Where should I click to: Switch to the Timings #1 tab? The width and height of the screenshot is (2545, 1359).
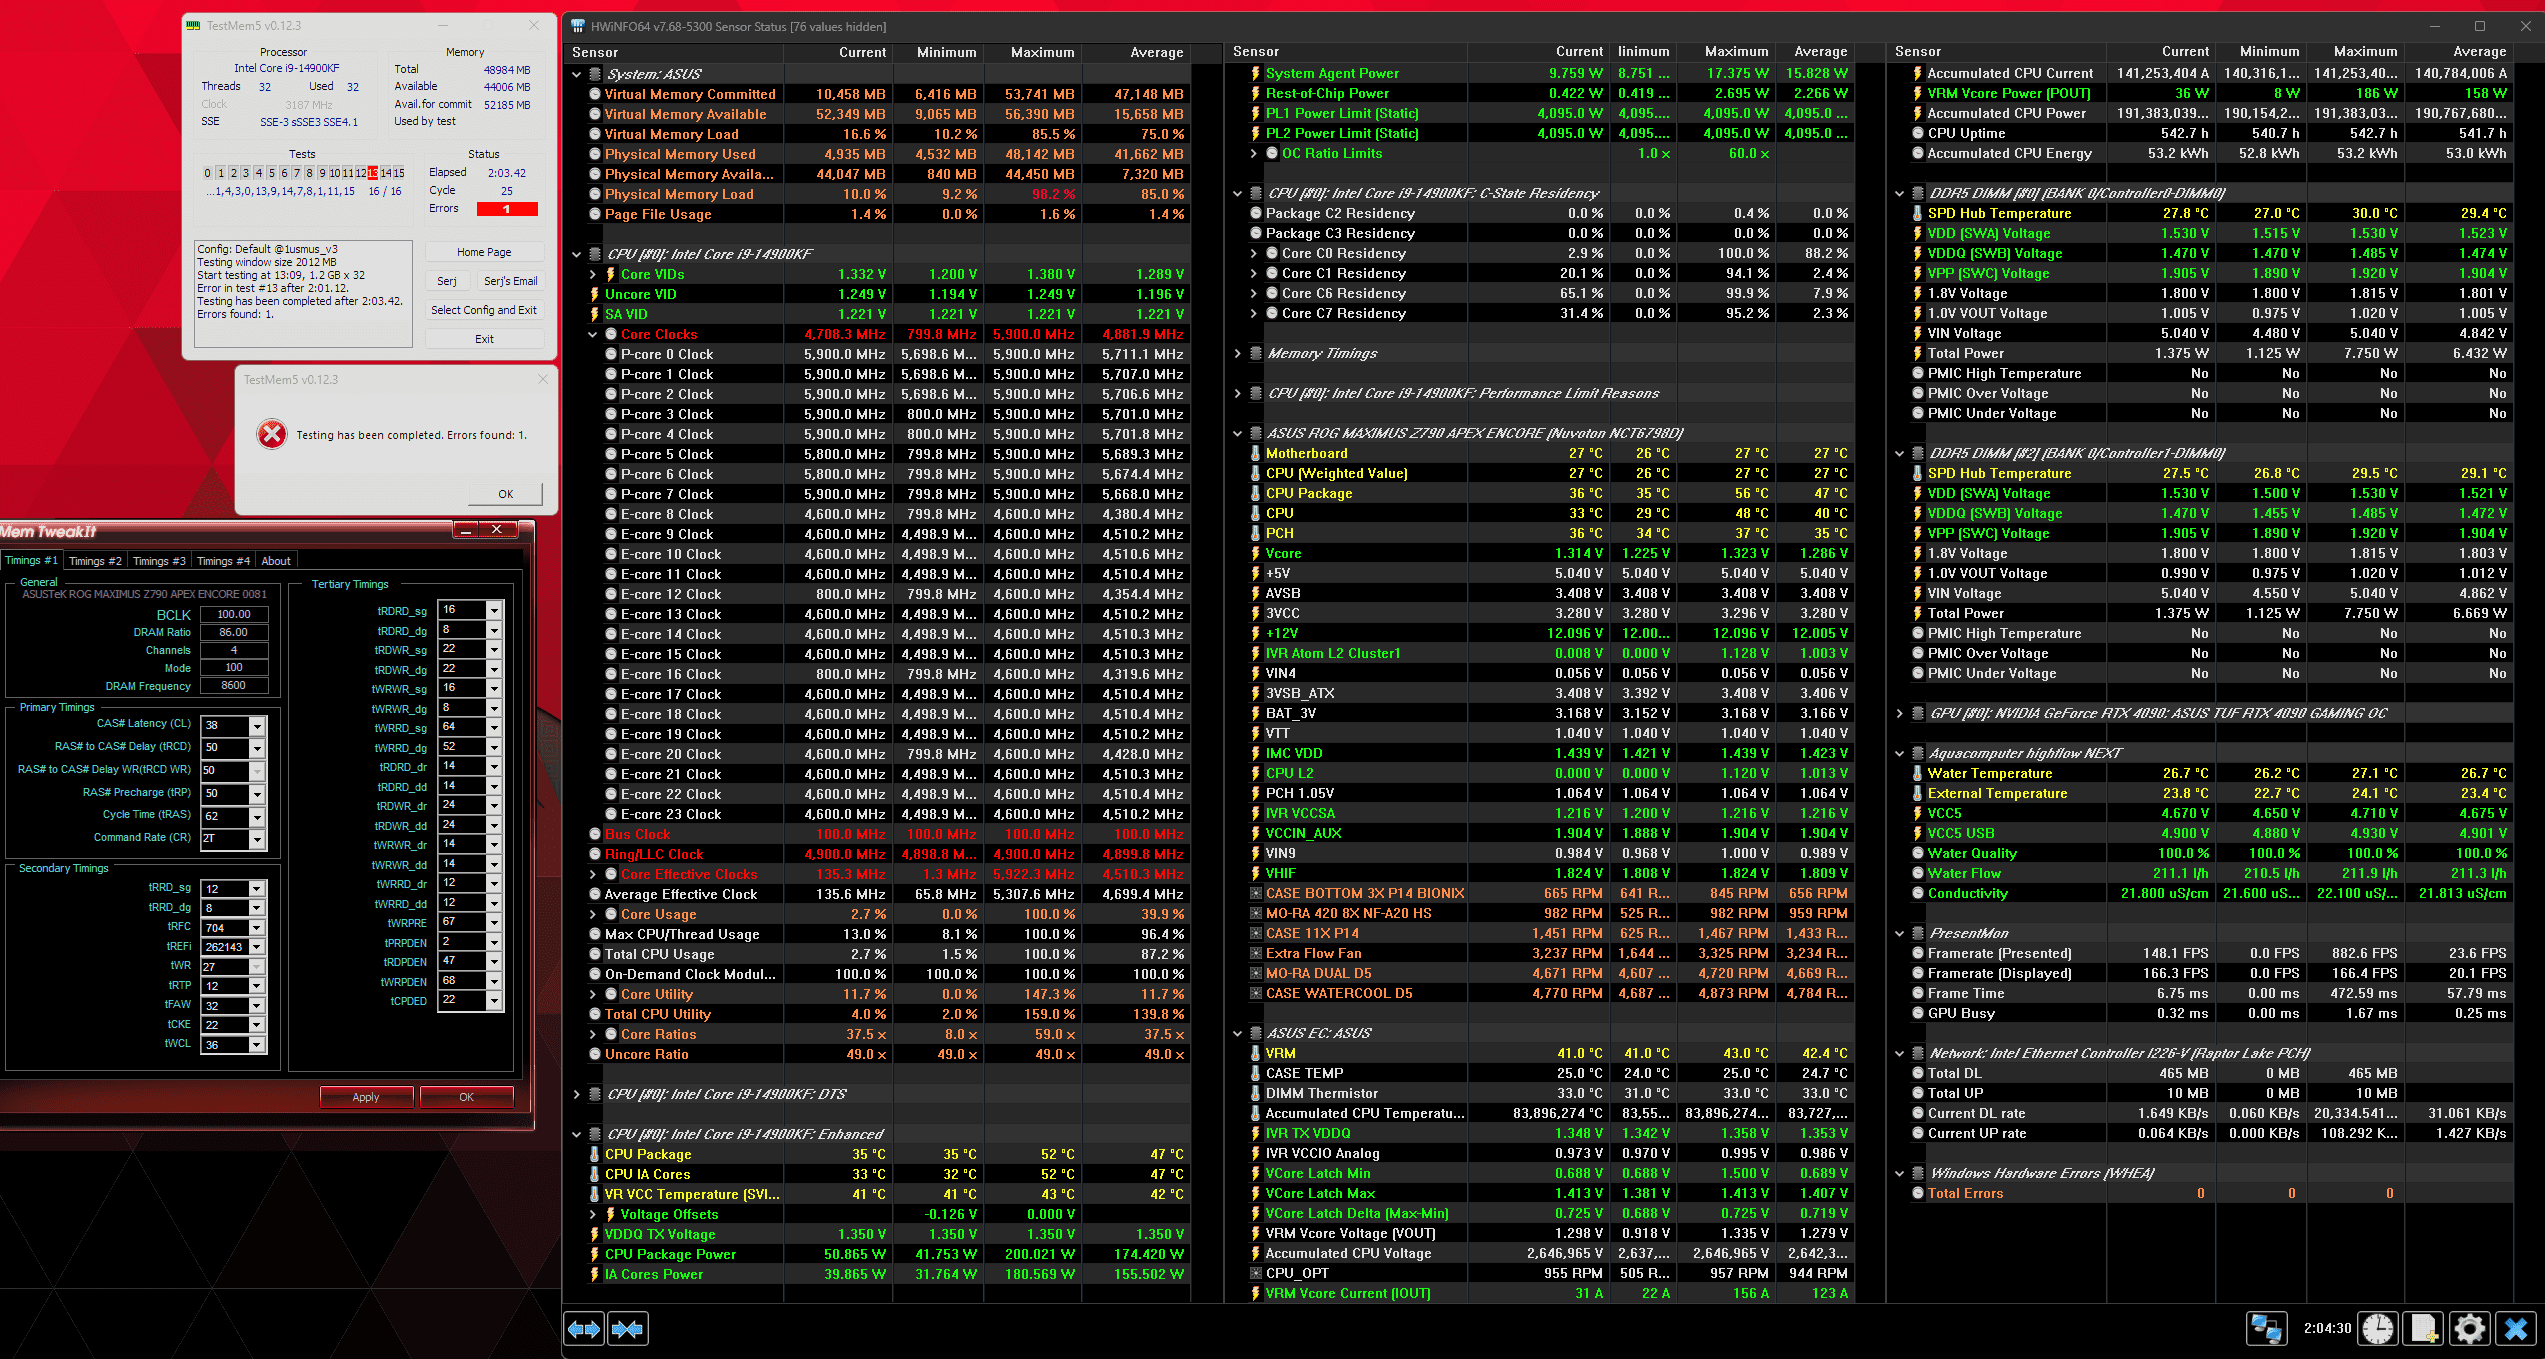click(31, 560)
